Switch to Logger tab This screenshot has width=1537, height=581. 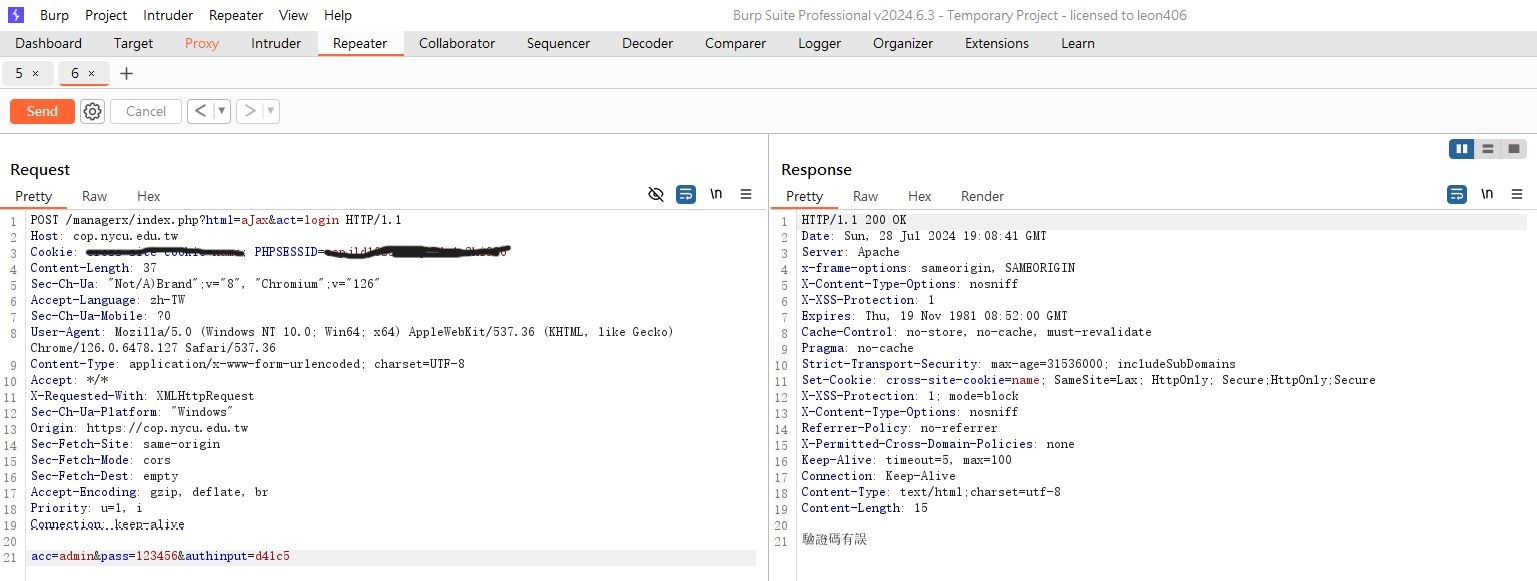coord(819,43)
